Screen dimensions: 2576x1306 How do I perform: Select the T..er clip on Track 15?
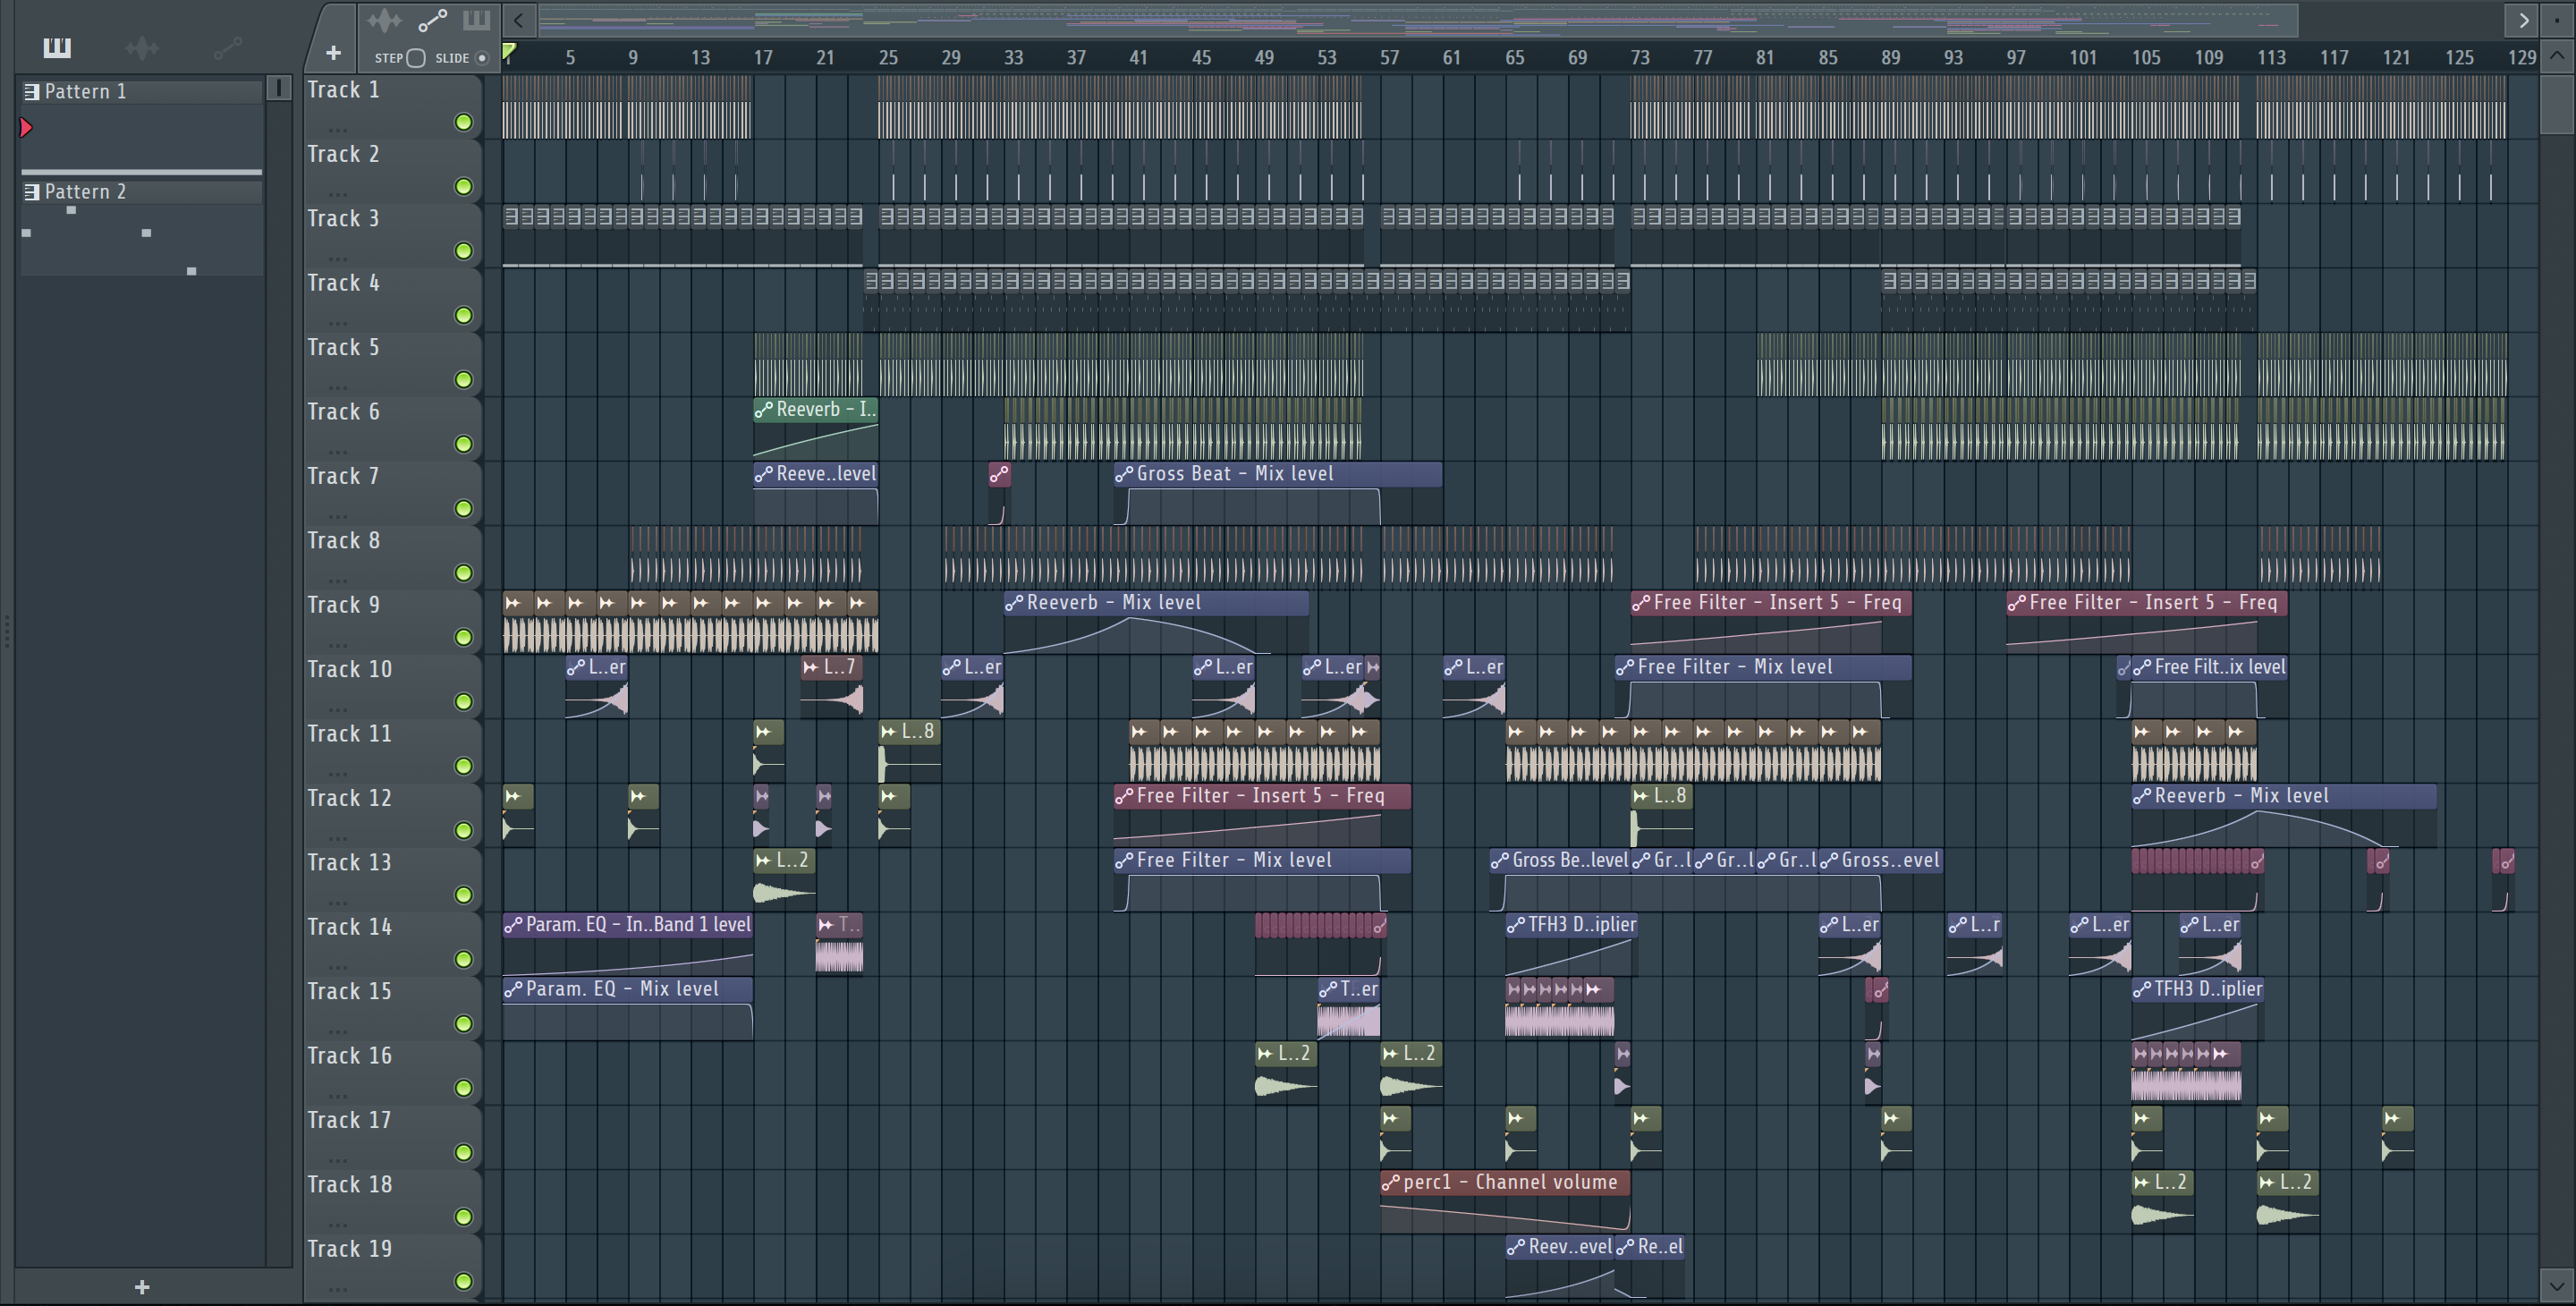(1349, 1008)
